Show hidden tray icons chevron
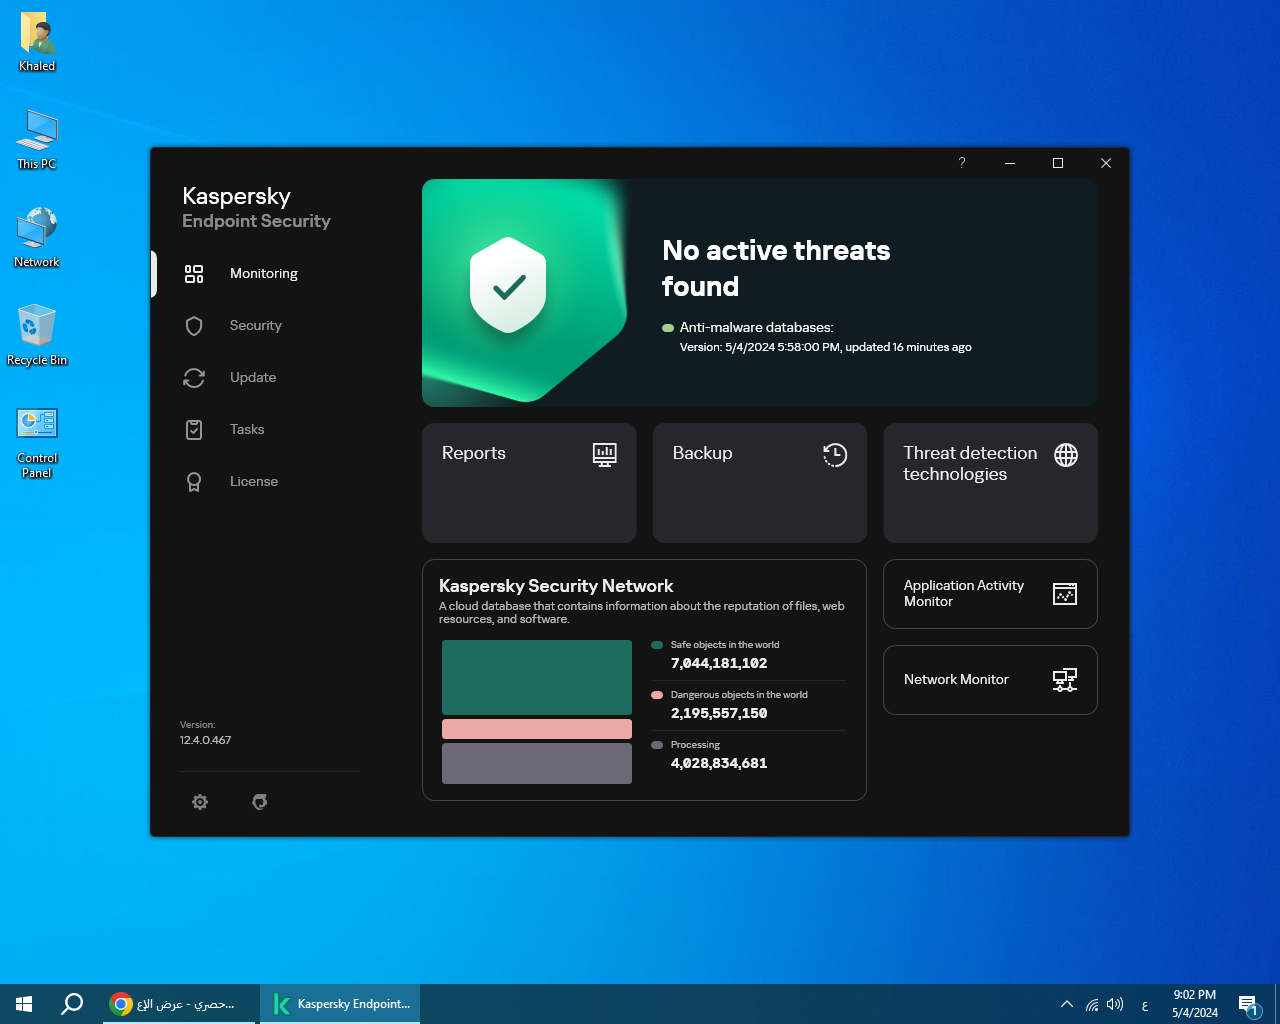The image size is (1280, 1024). [1066, 1004]
